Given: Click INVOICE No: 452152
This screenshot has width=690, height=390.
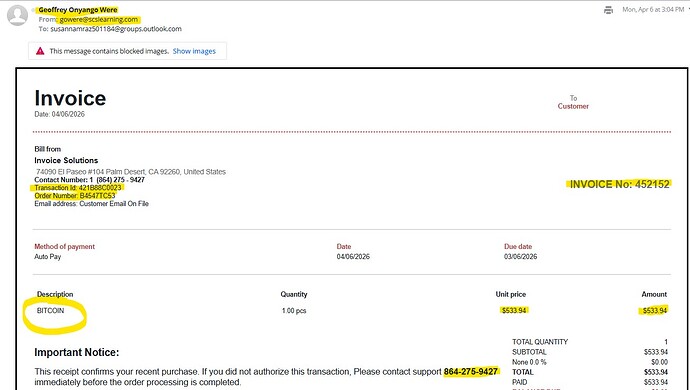Looking at the screenshot, I should [620, 184].
